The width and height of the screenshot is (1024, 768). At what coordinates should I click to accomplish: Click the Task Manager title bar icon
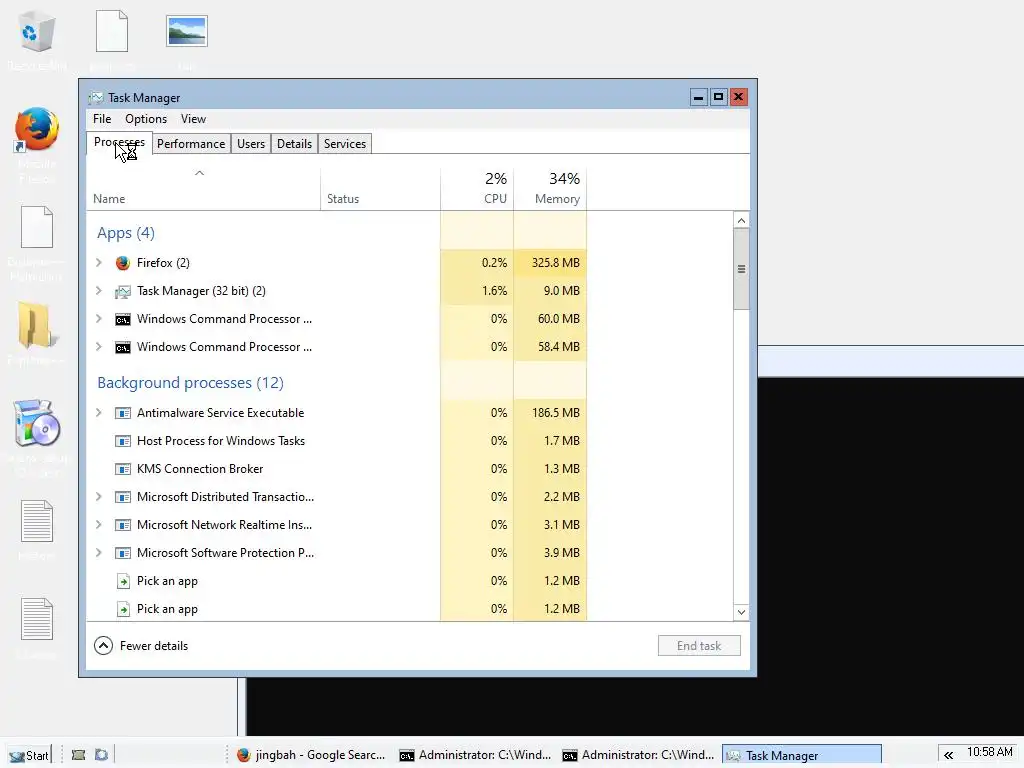click(96, 98)
